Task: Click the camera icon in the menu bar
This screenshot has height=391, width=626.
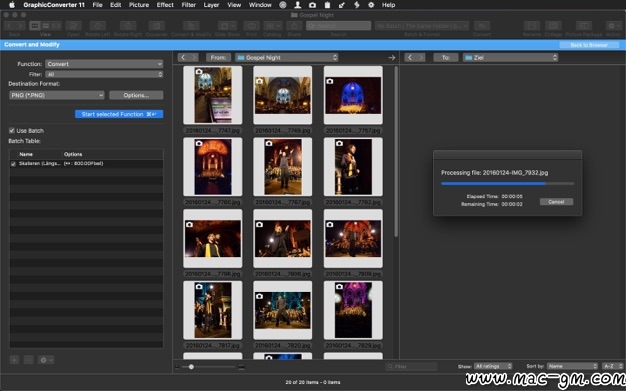Action: [312, 5]
